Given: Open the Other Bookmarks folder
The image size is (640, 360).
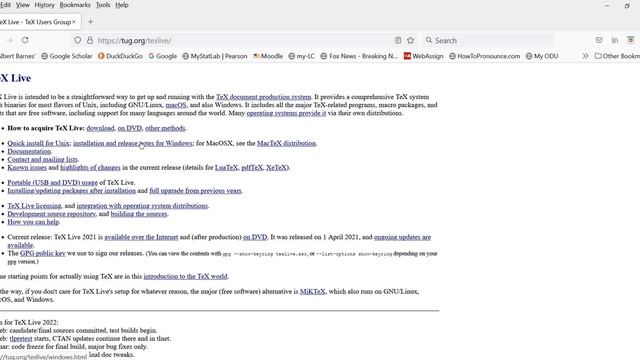Looking at the screenshot, I should (617, 56).
